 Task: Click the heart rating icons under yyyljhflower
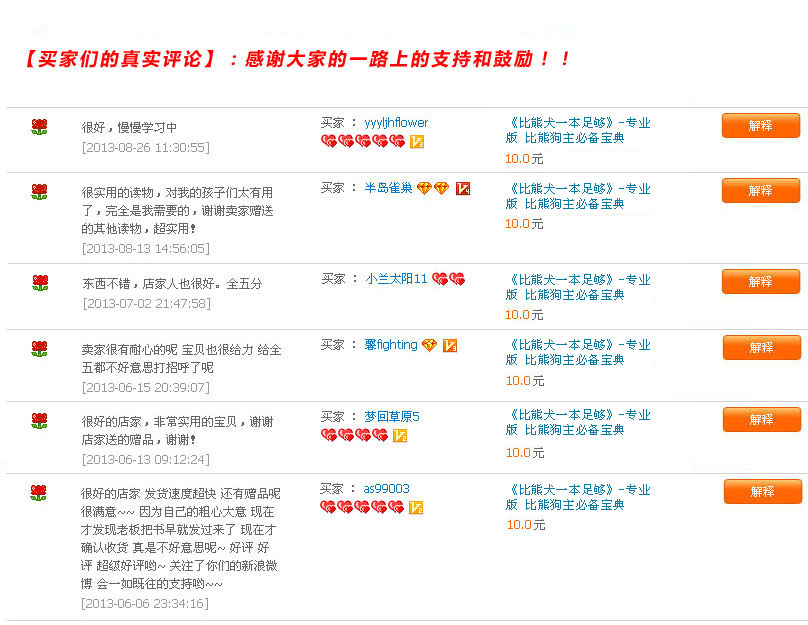tap(362, 142)
